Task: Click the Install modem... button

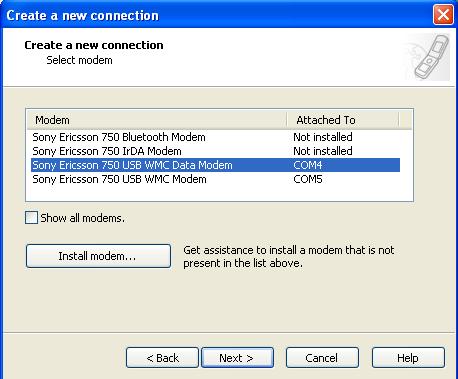Action: (98, 256)
